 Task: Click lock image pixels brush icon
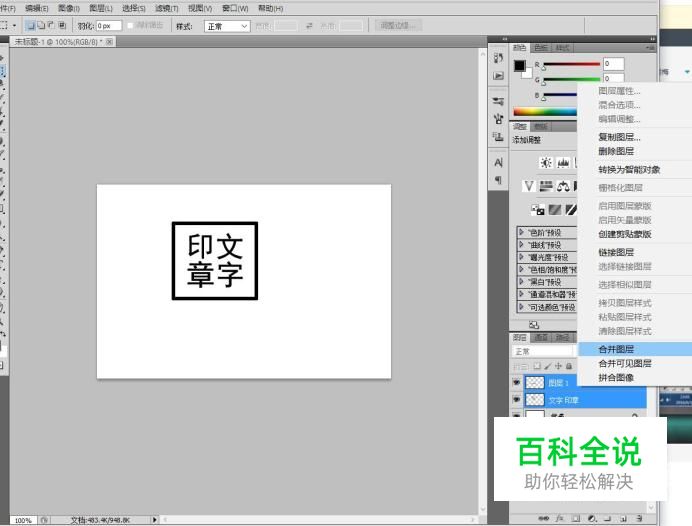tap(548, 366)
